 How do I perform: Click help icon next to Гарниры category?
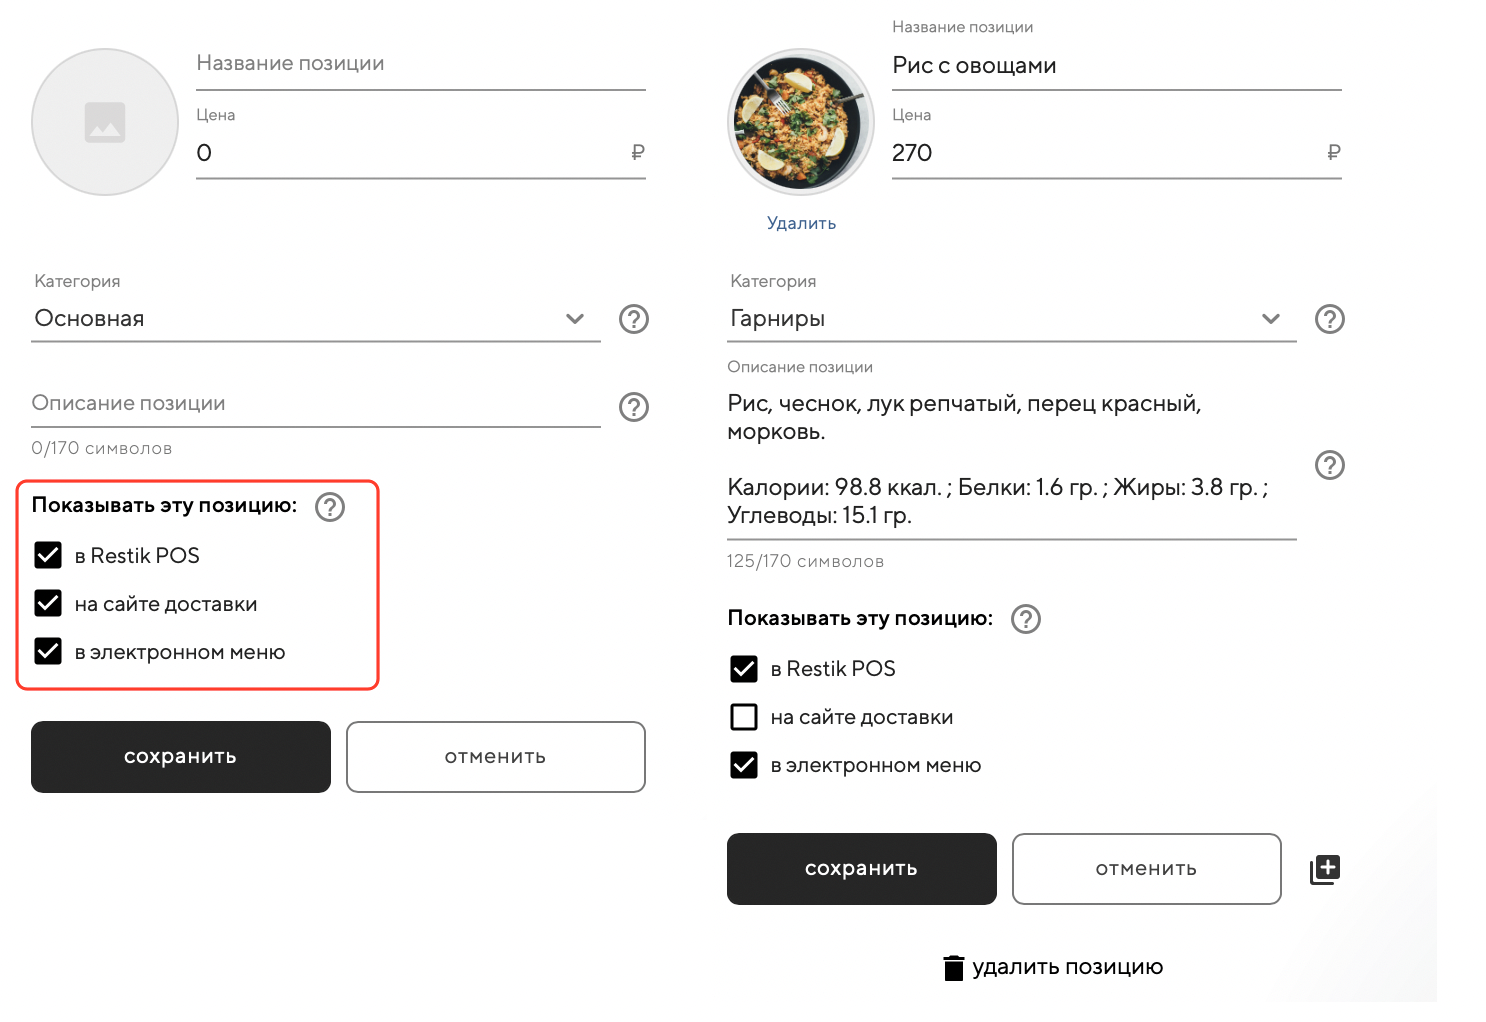1329,319
